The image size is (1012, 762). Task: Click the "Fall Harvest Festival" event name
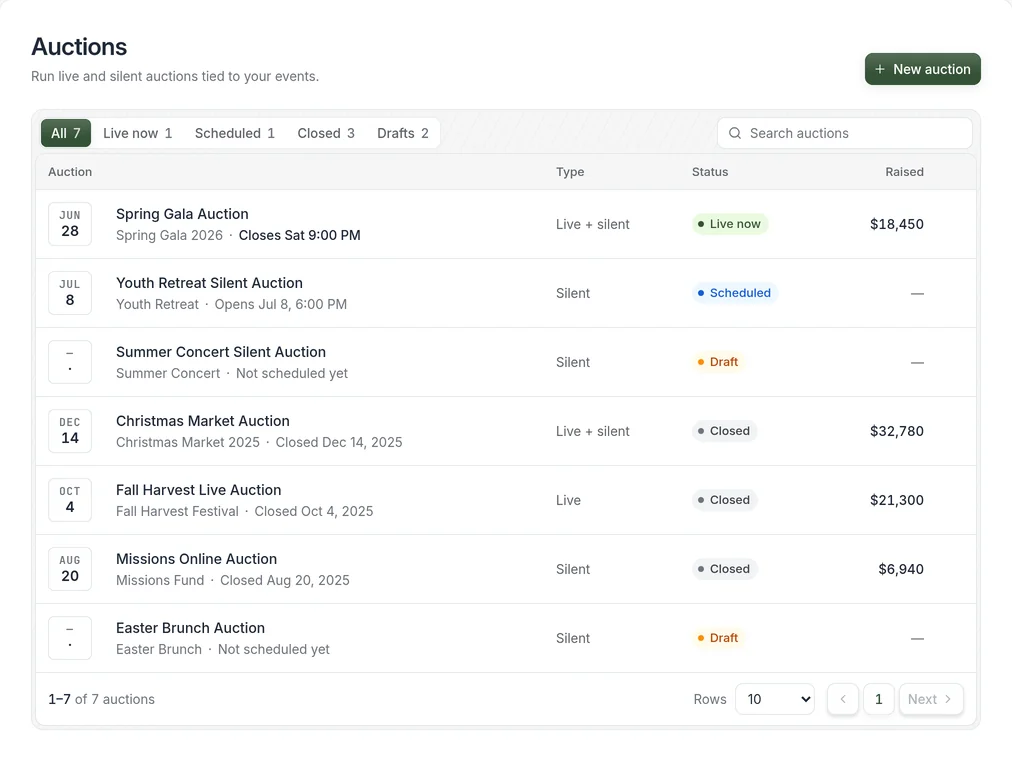coord(177,512)
